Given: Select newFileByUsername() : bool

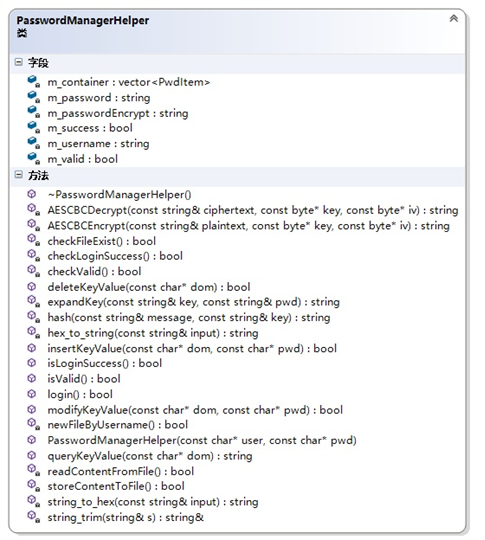Looking at the screenshot, I should (x=117, y=425).
